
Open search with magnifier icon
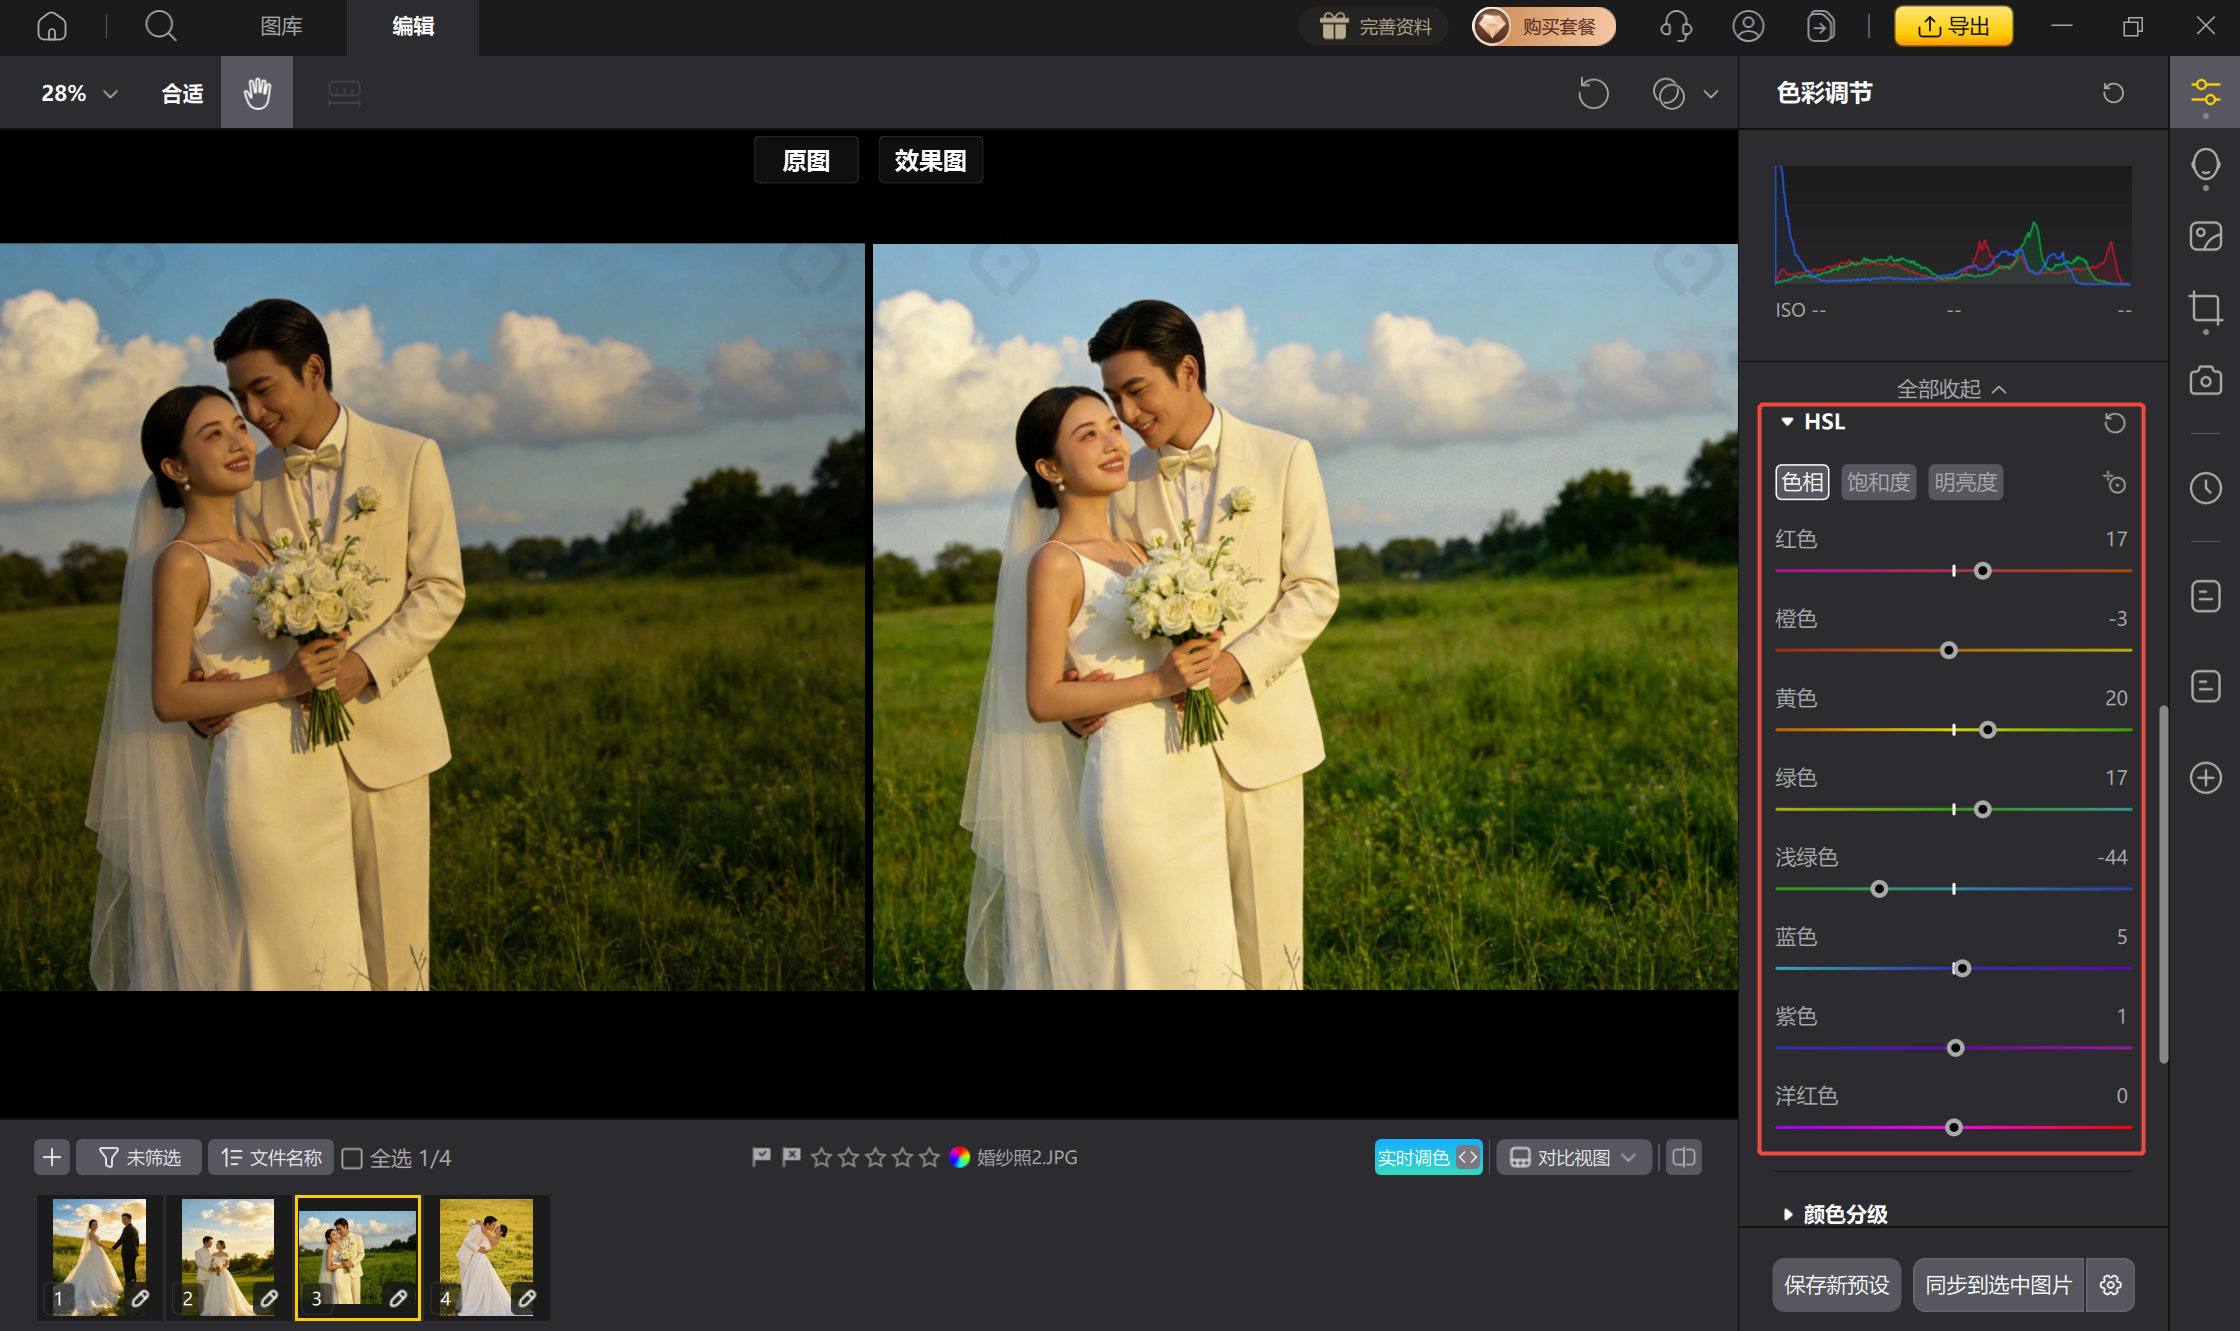160,26
